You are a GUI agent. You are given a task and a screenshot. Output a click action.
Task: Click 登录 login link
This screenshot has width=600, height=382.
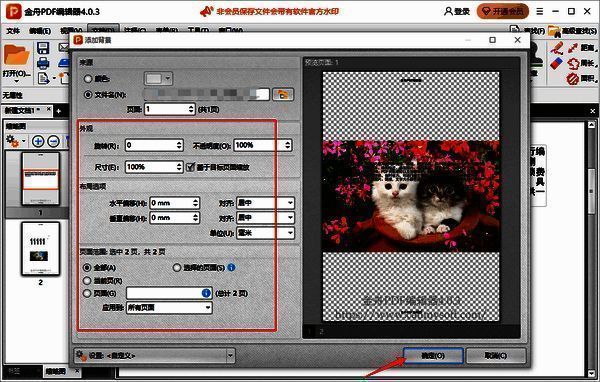point(462,12)
